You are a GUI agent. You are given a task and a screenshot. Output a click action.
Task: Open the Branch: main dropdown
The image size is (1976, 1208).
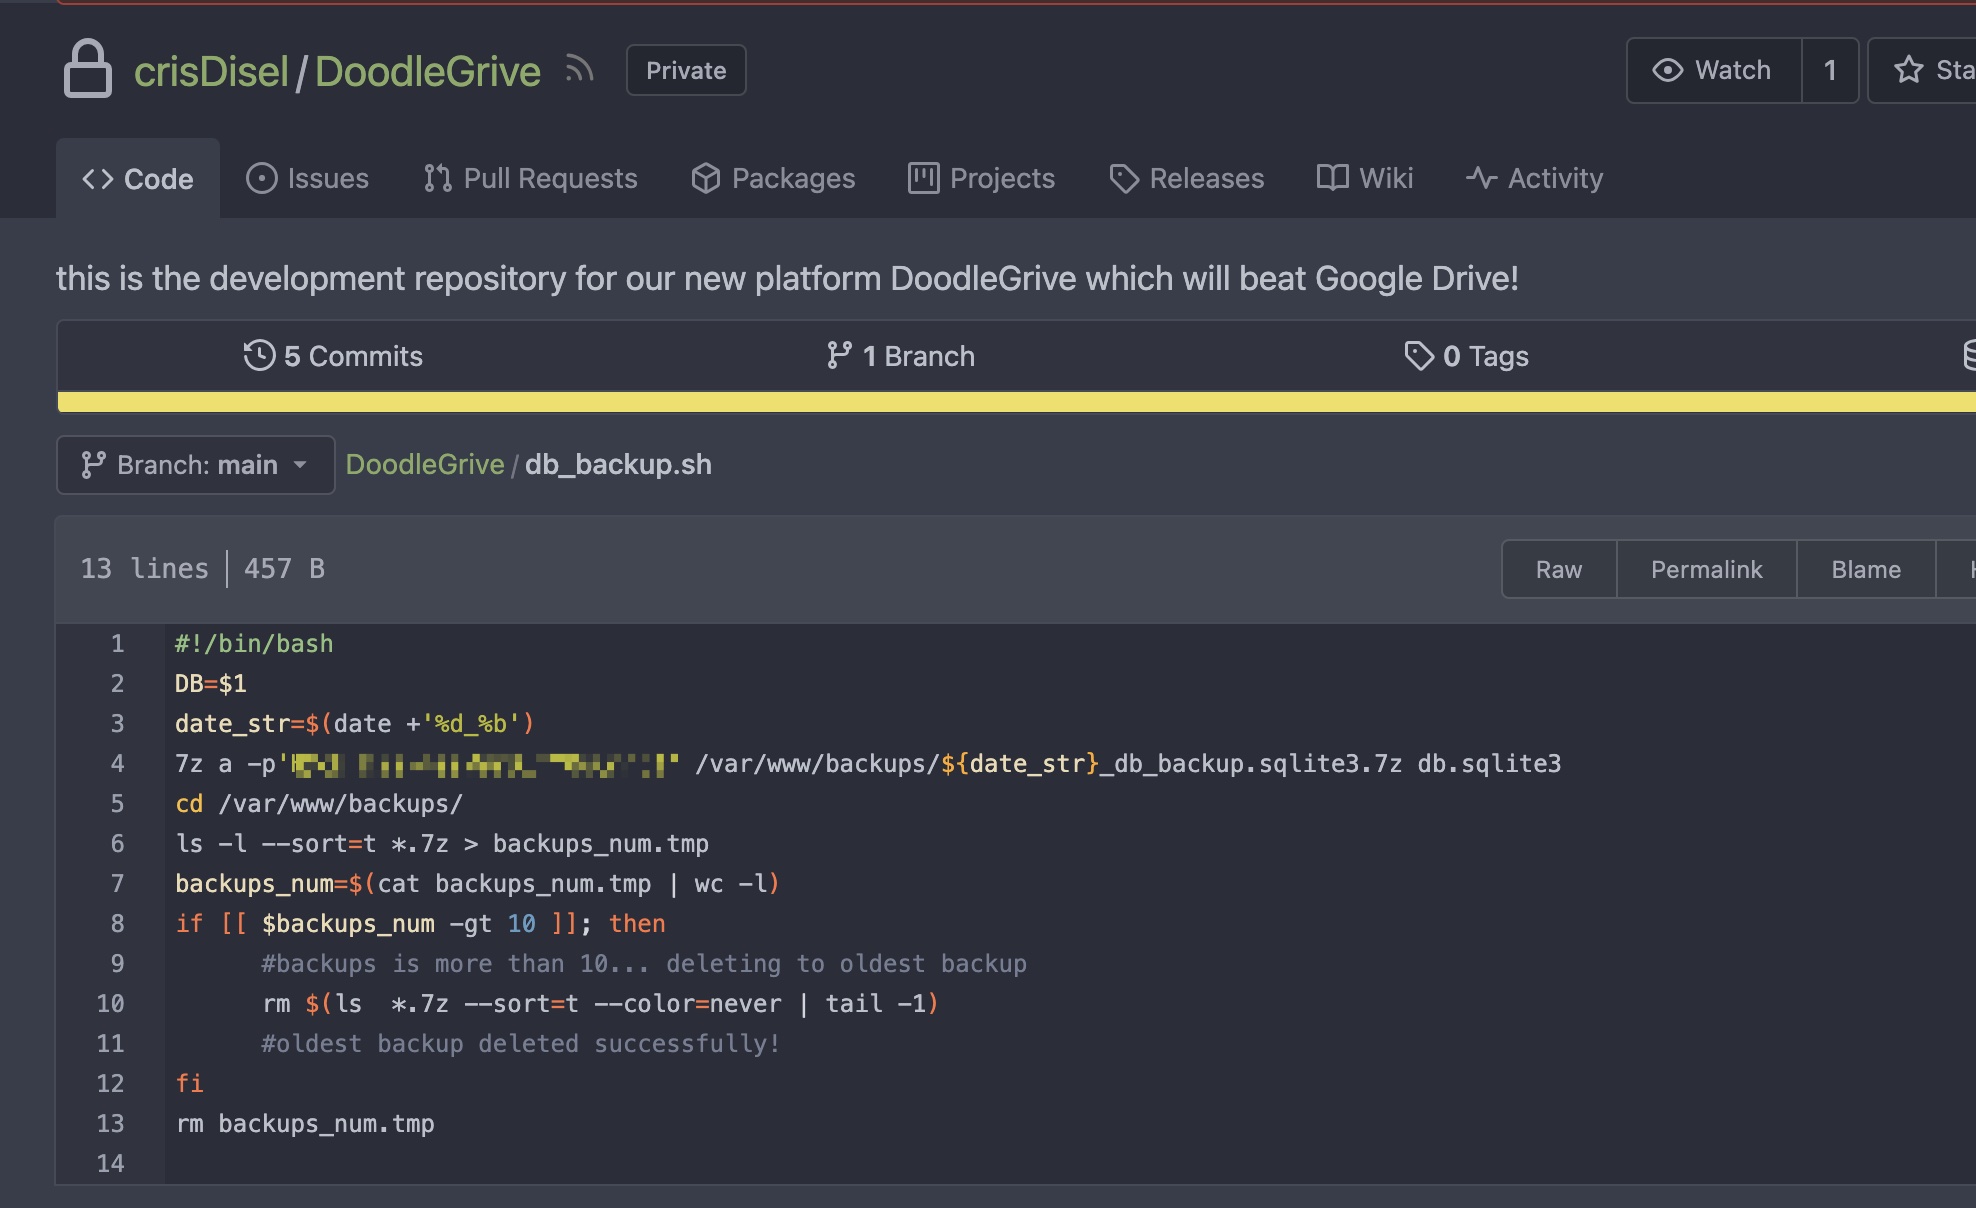195,465
